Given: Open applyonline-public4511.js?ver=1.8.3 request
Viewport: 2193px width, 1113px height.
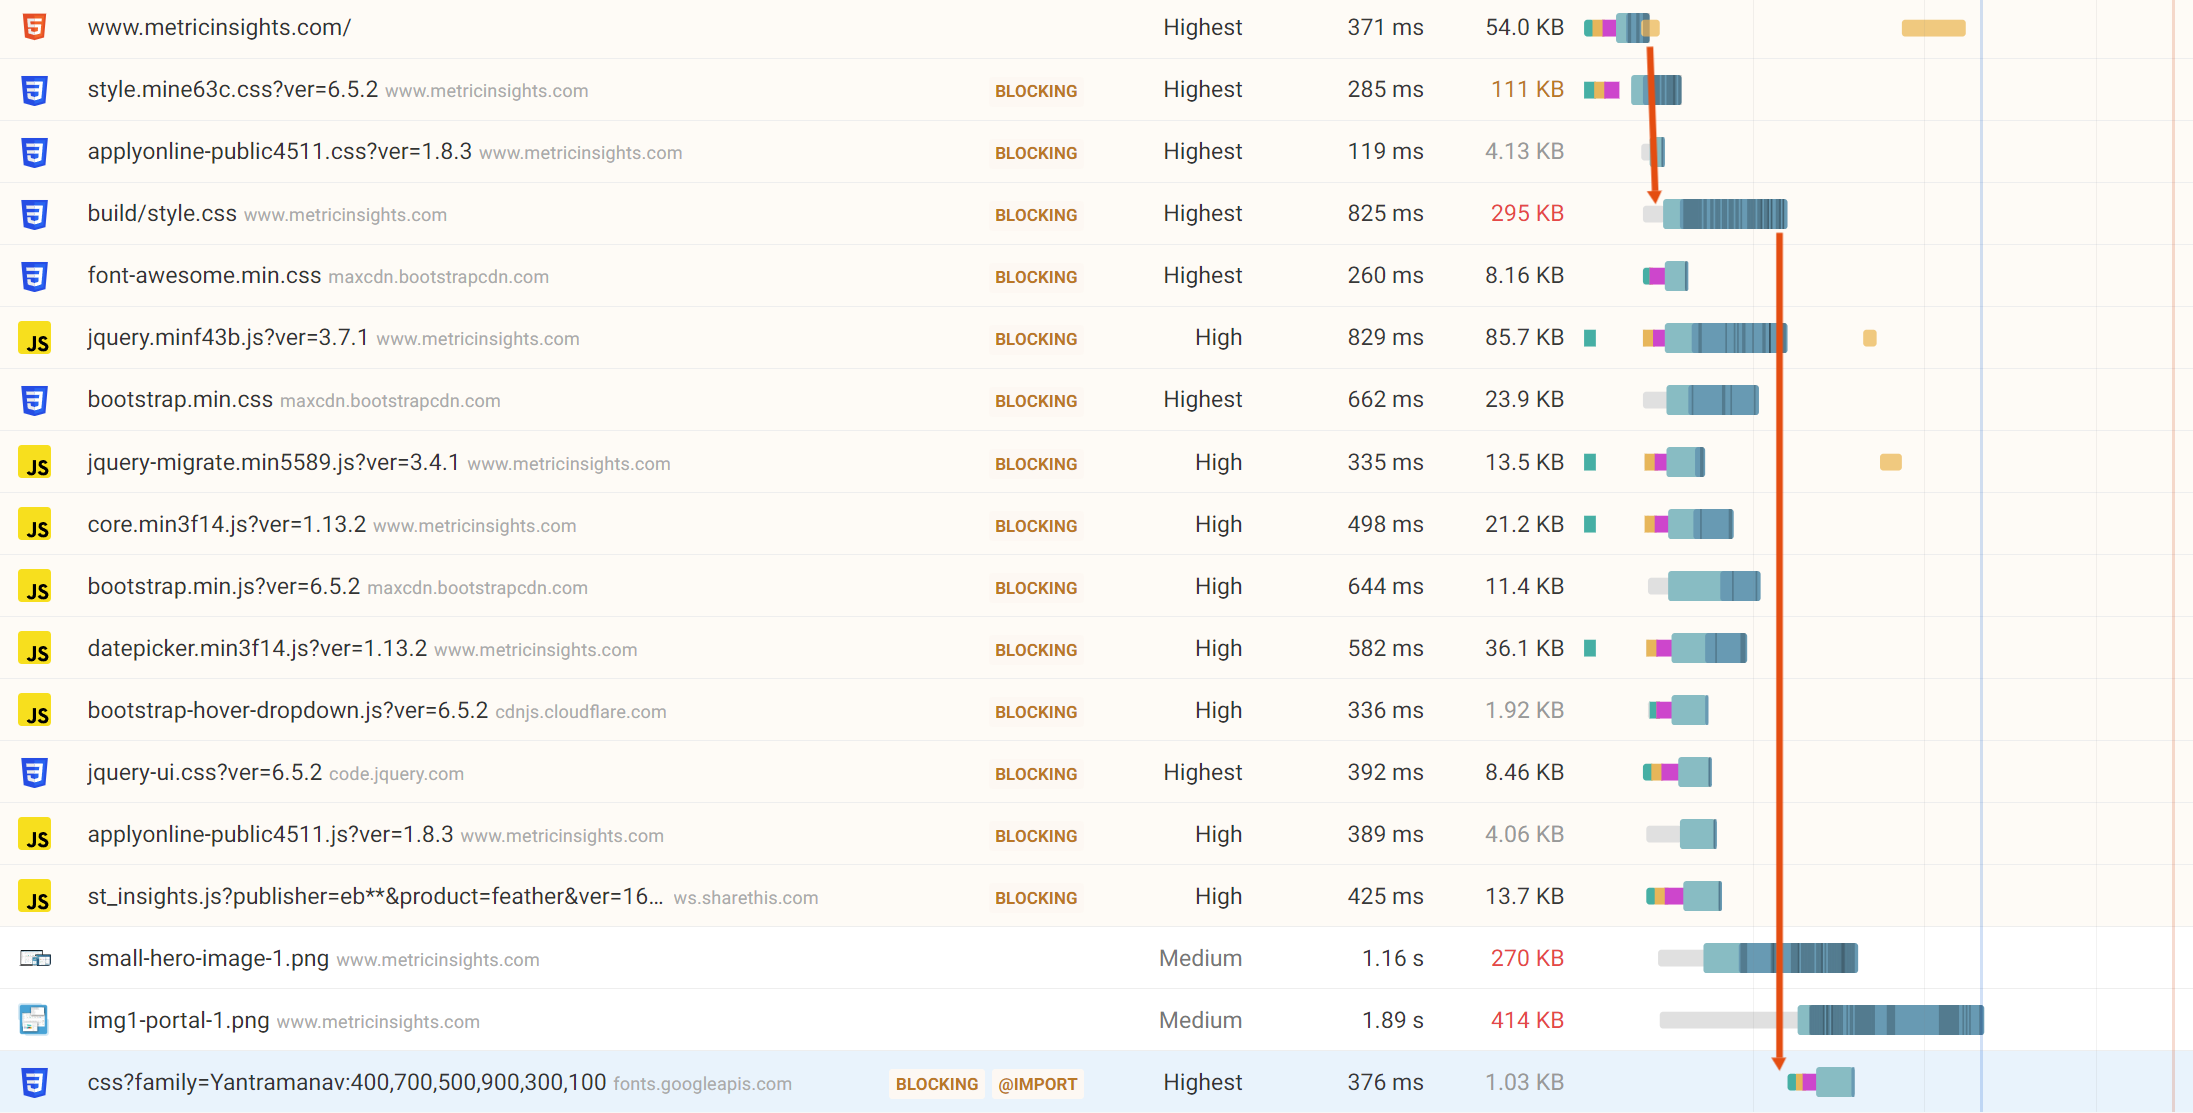Looking at the screenshot, I should (271, 834).
